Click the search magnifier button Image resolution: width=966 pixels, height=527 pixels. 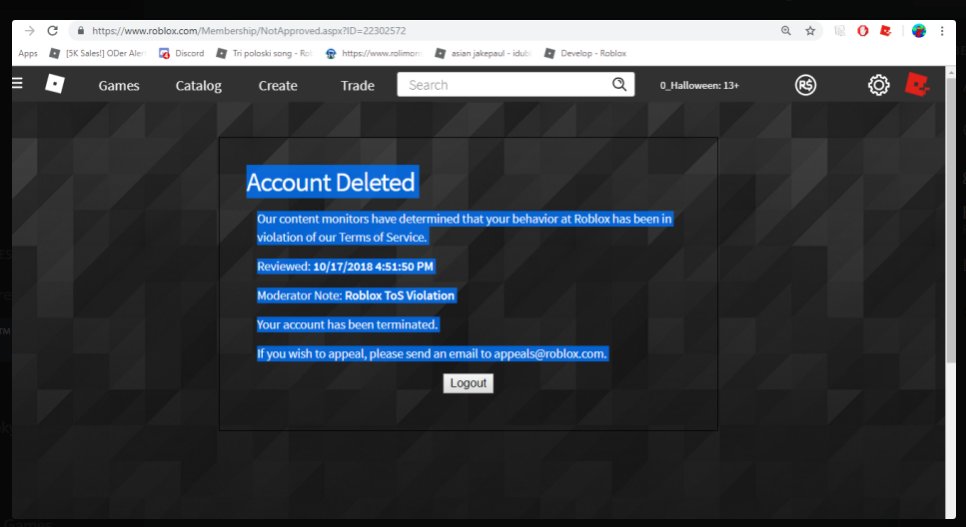[x=619, y=84]
